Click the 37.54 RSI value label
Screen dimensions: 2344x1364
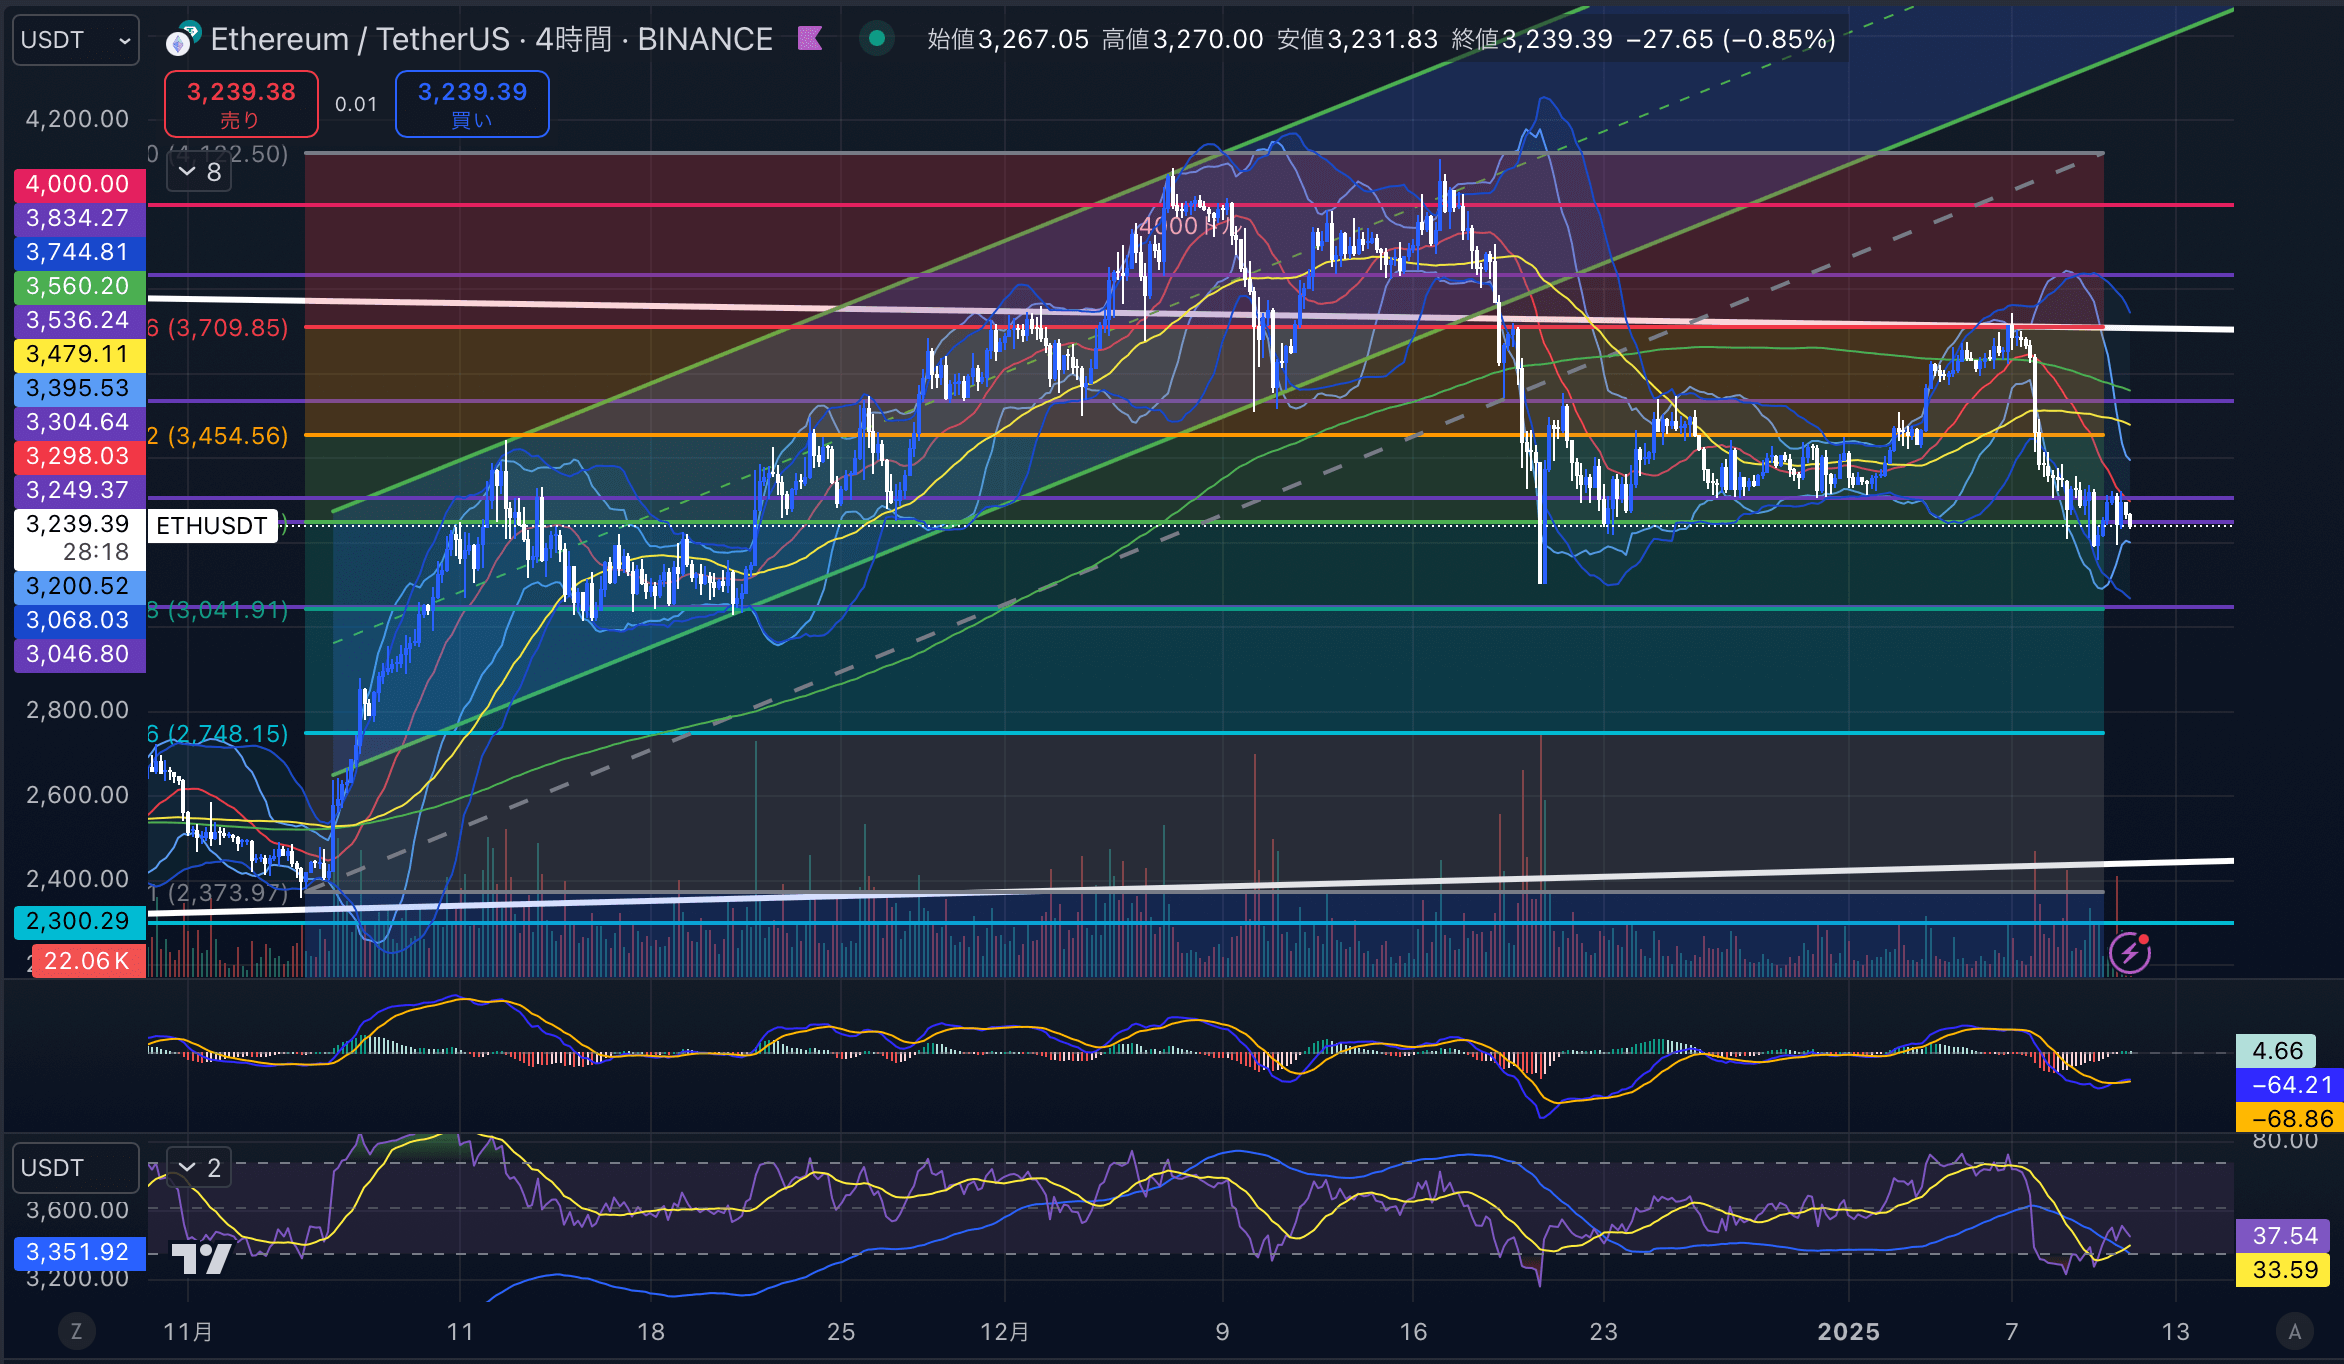click(2284, 1236)
